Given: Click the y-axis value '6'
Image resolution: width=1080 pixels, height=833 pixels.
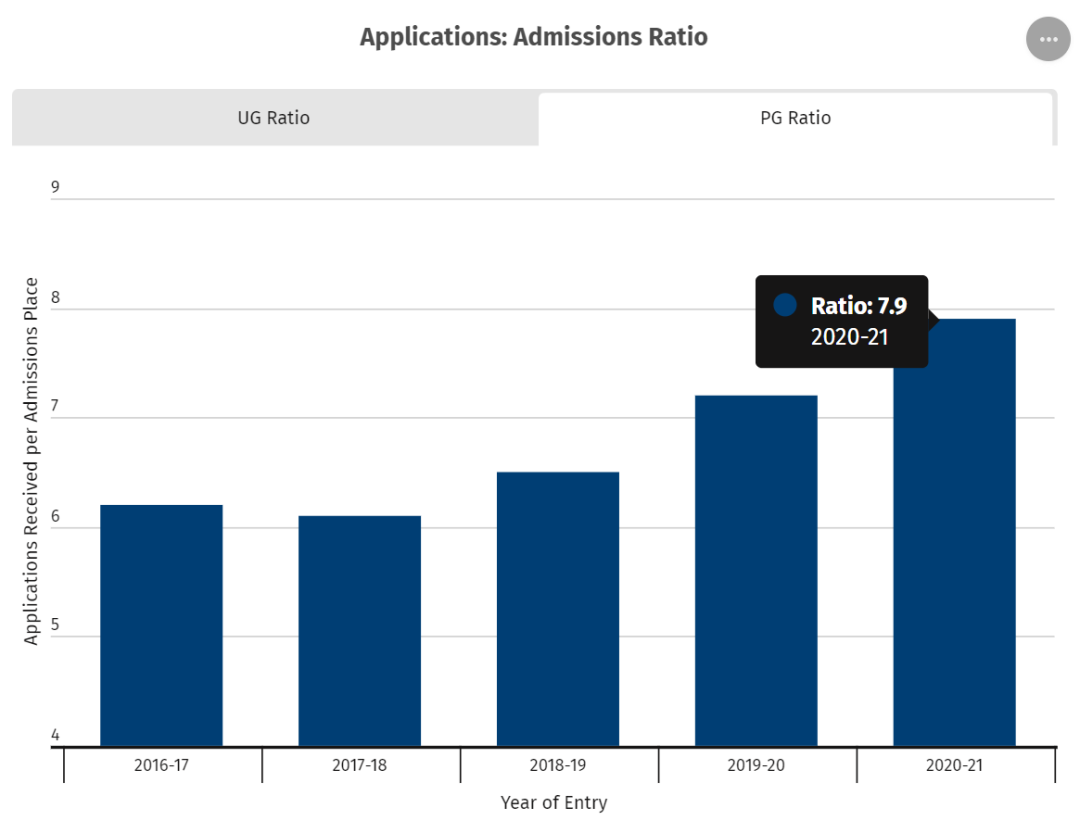Looking at the screenshot, I should coord(55,516).
